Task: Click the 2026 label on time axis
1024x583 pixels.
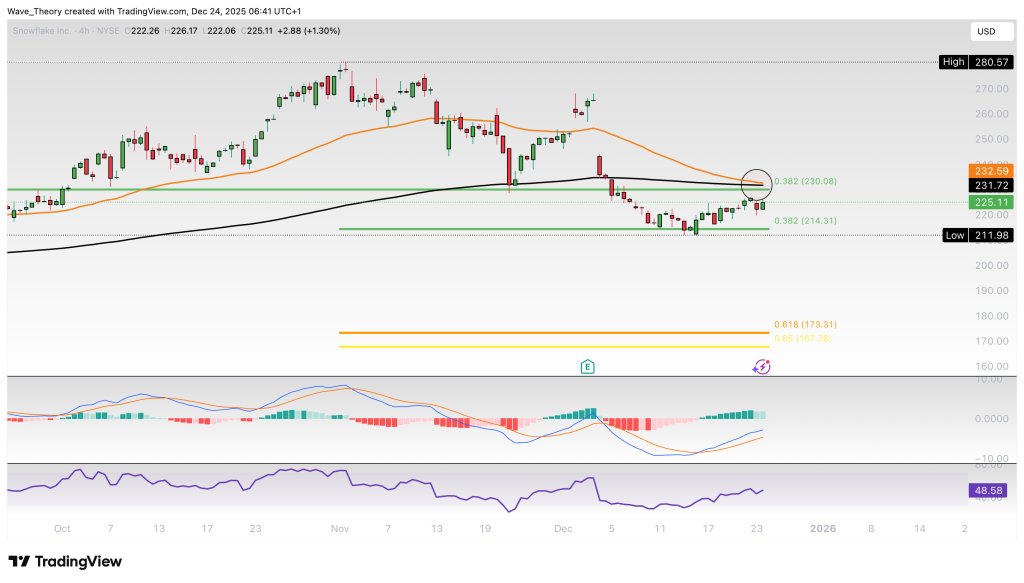Action: pyautogui.click(x=822, y=527)
